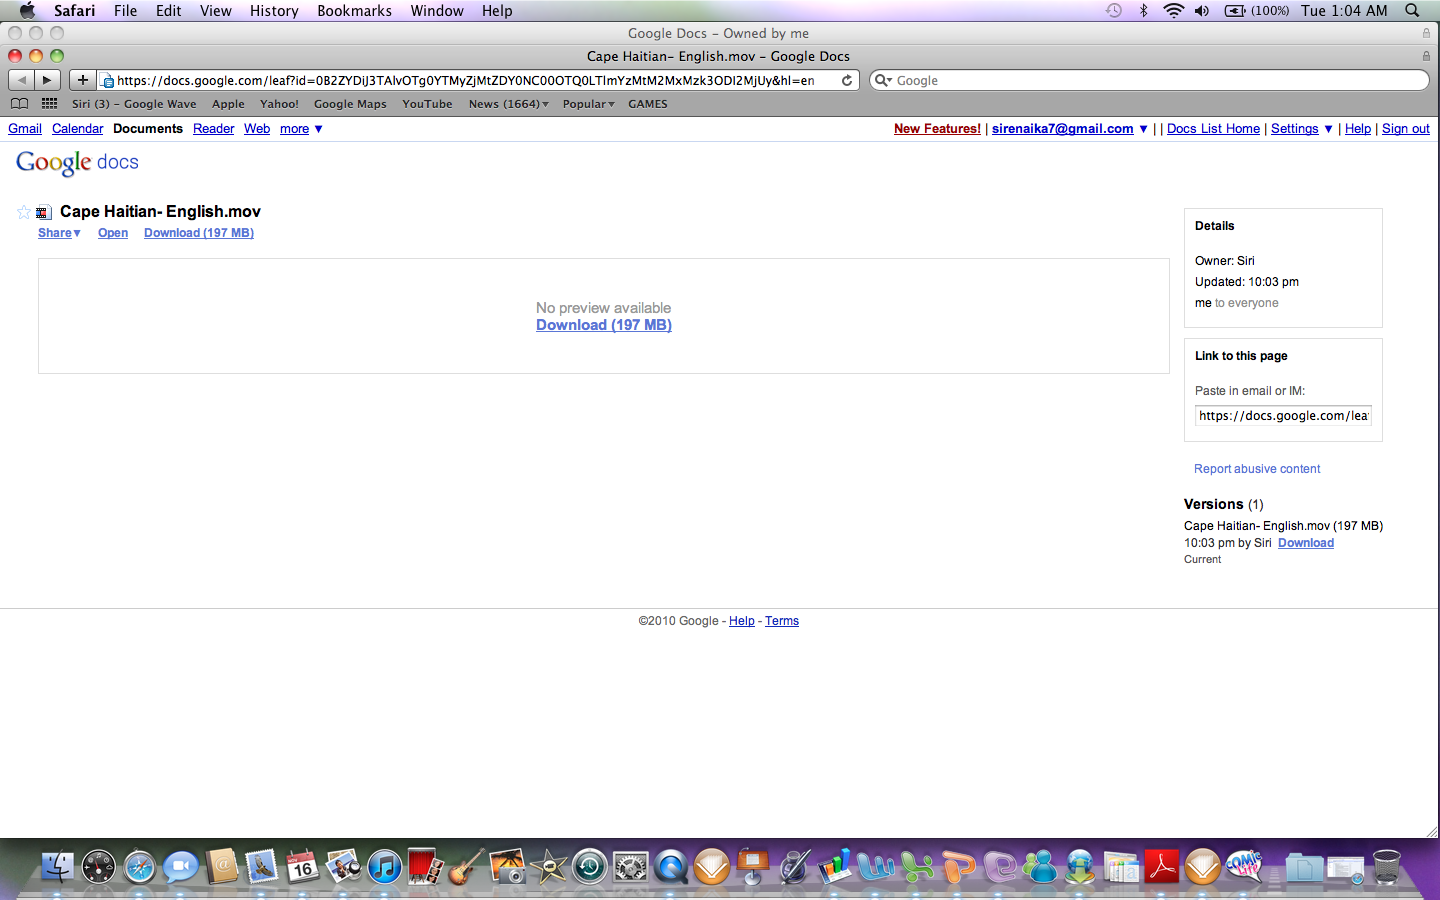Viewport: 1440px width, 900px height.
Task: Launch iChat from the Dock
Action: (x=180, y=866)
